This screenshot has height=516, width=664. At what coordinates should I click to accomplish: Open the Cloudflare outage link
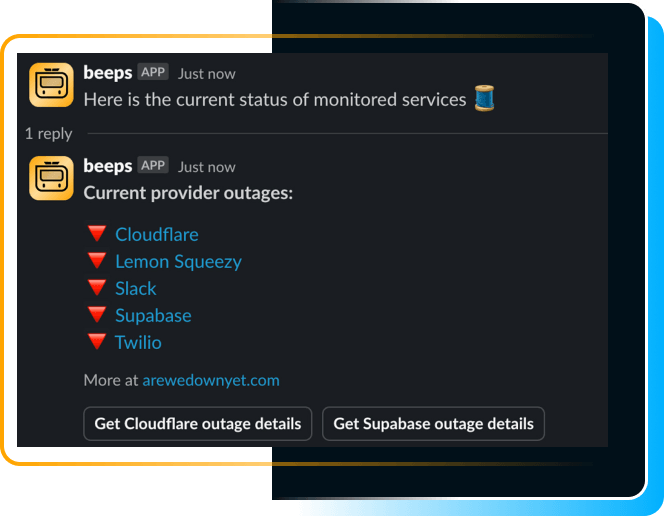(x=157, y=234)
